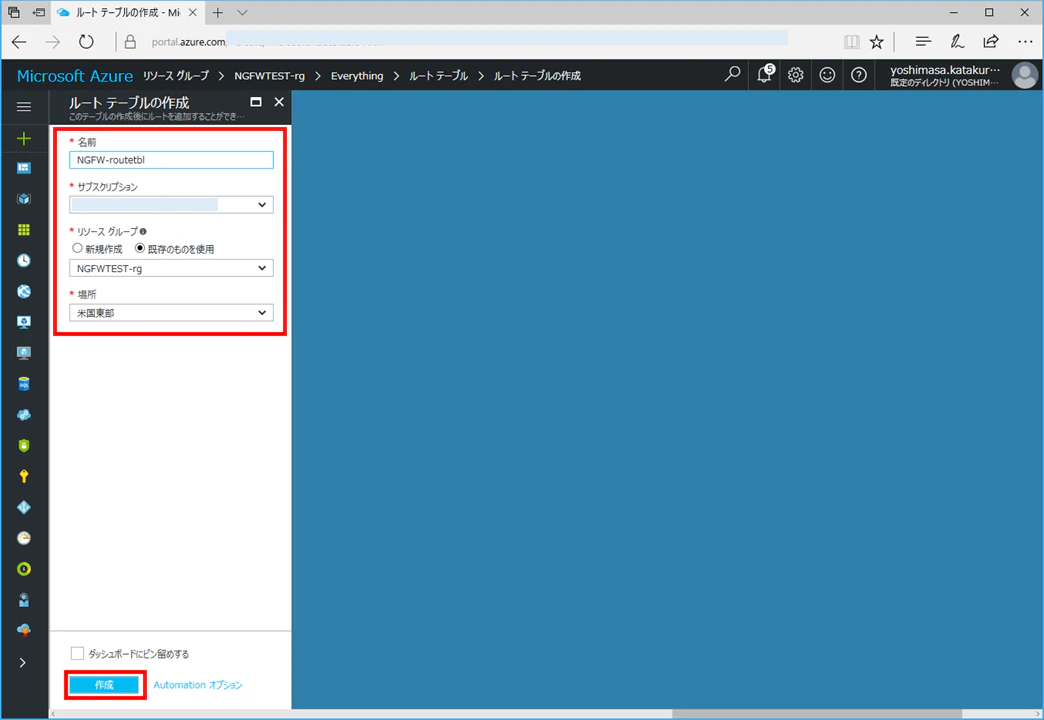Go back in the browser
This screenshot has width=1044, height=720.
[x=19, y=42]
